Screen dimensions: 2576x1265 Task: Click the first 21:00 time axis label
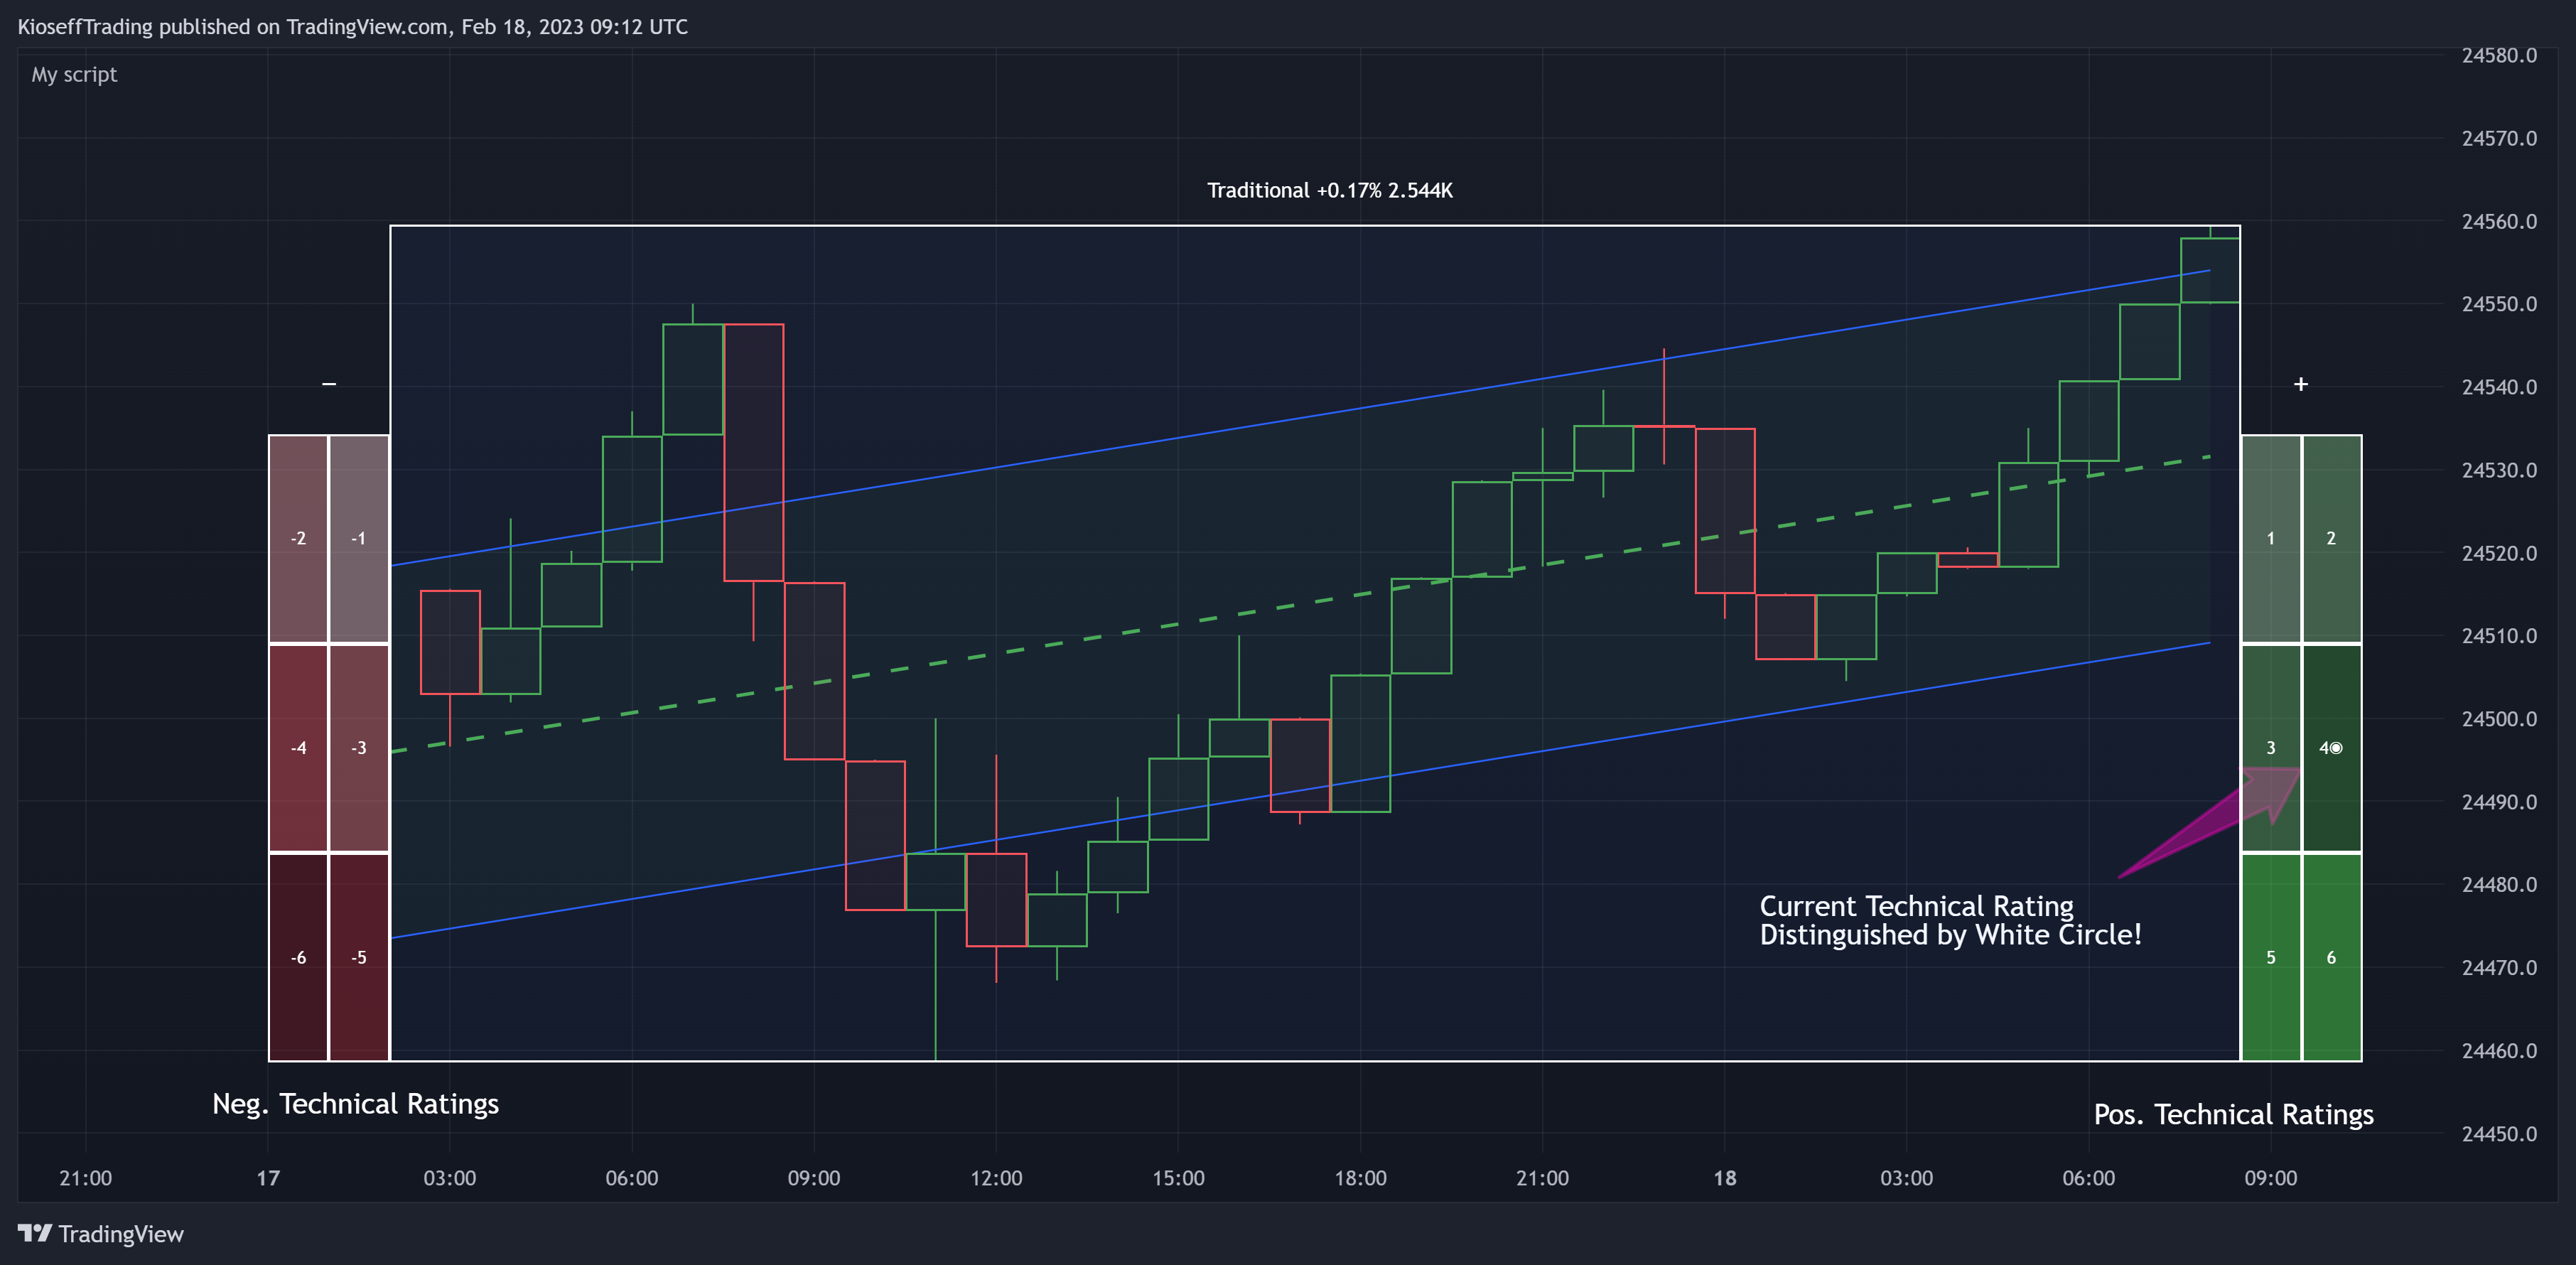85,1178
